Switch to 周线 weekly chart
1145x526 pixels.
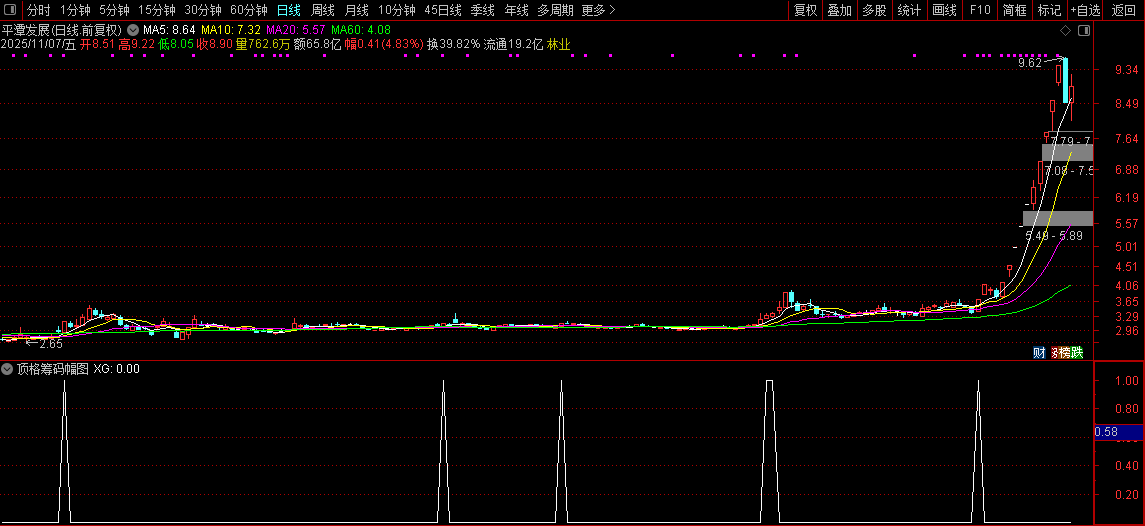tap(323, 10)
